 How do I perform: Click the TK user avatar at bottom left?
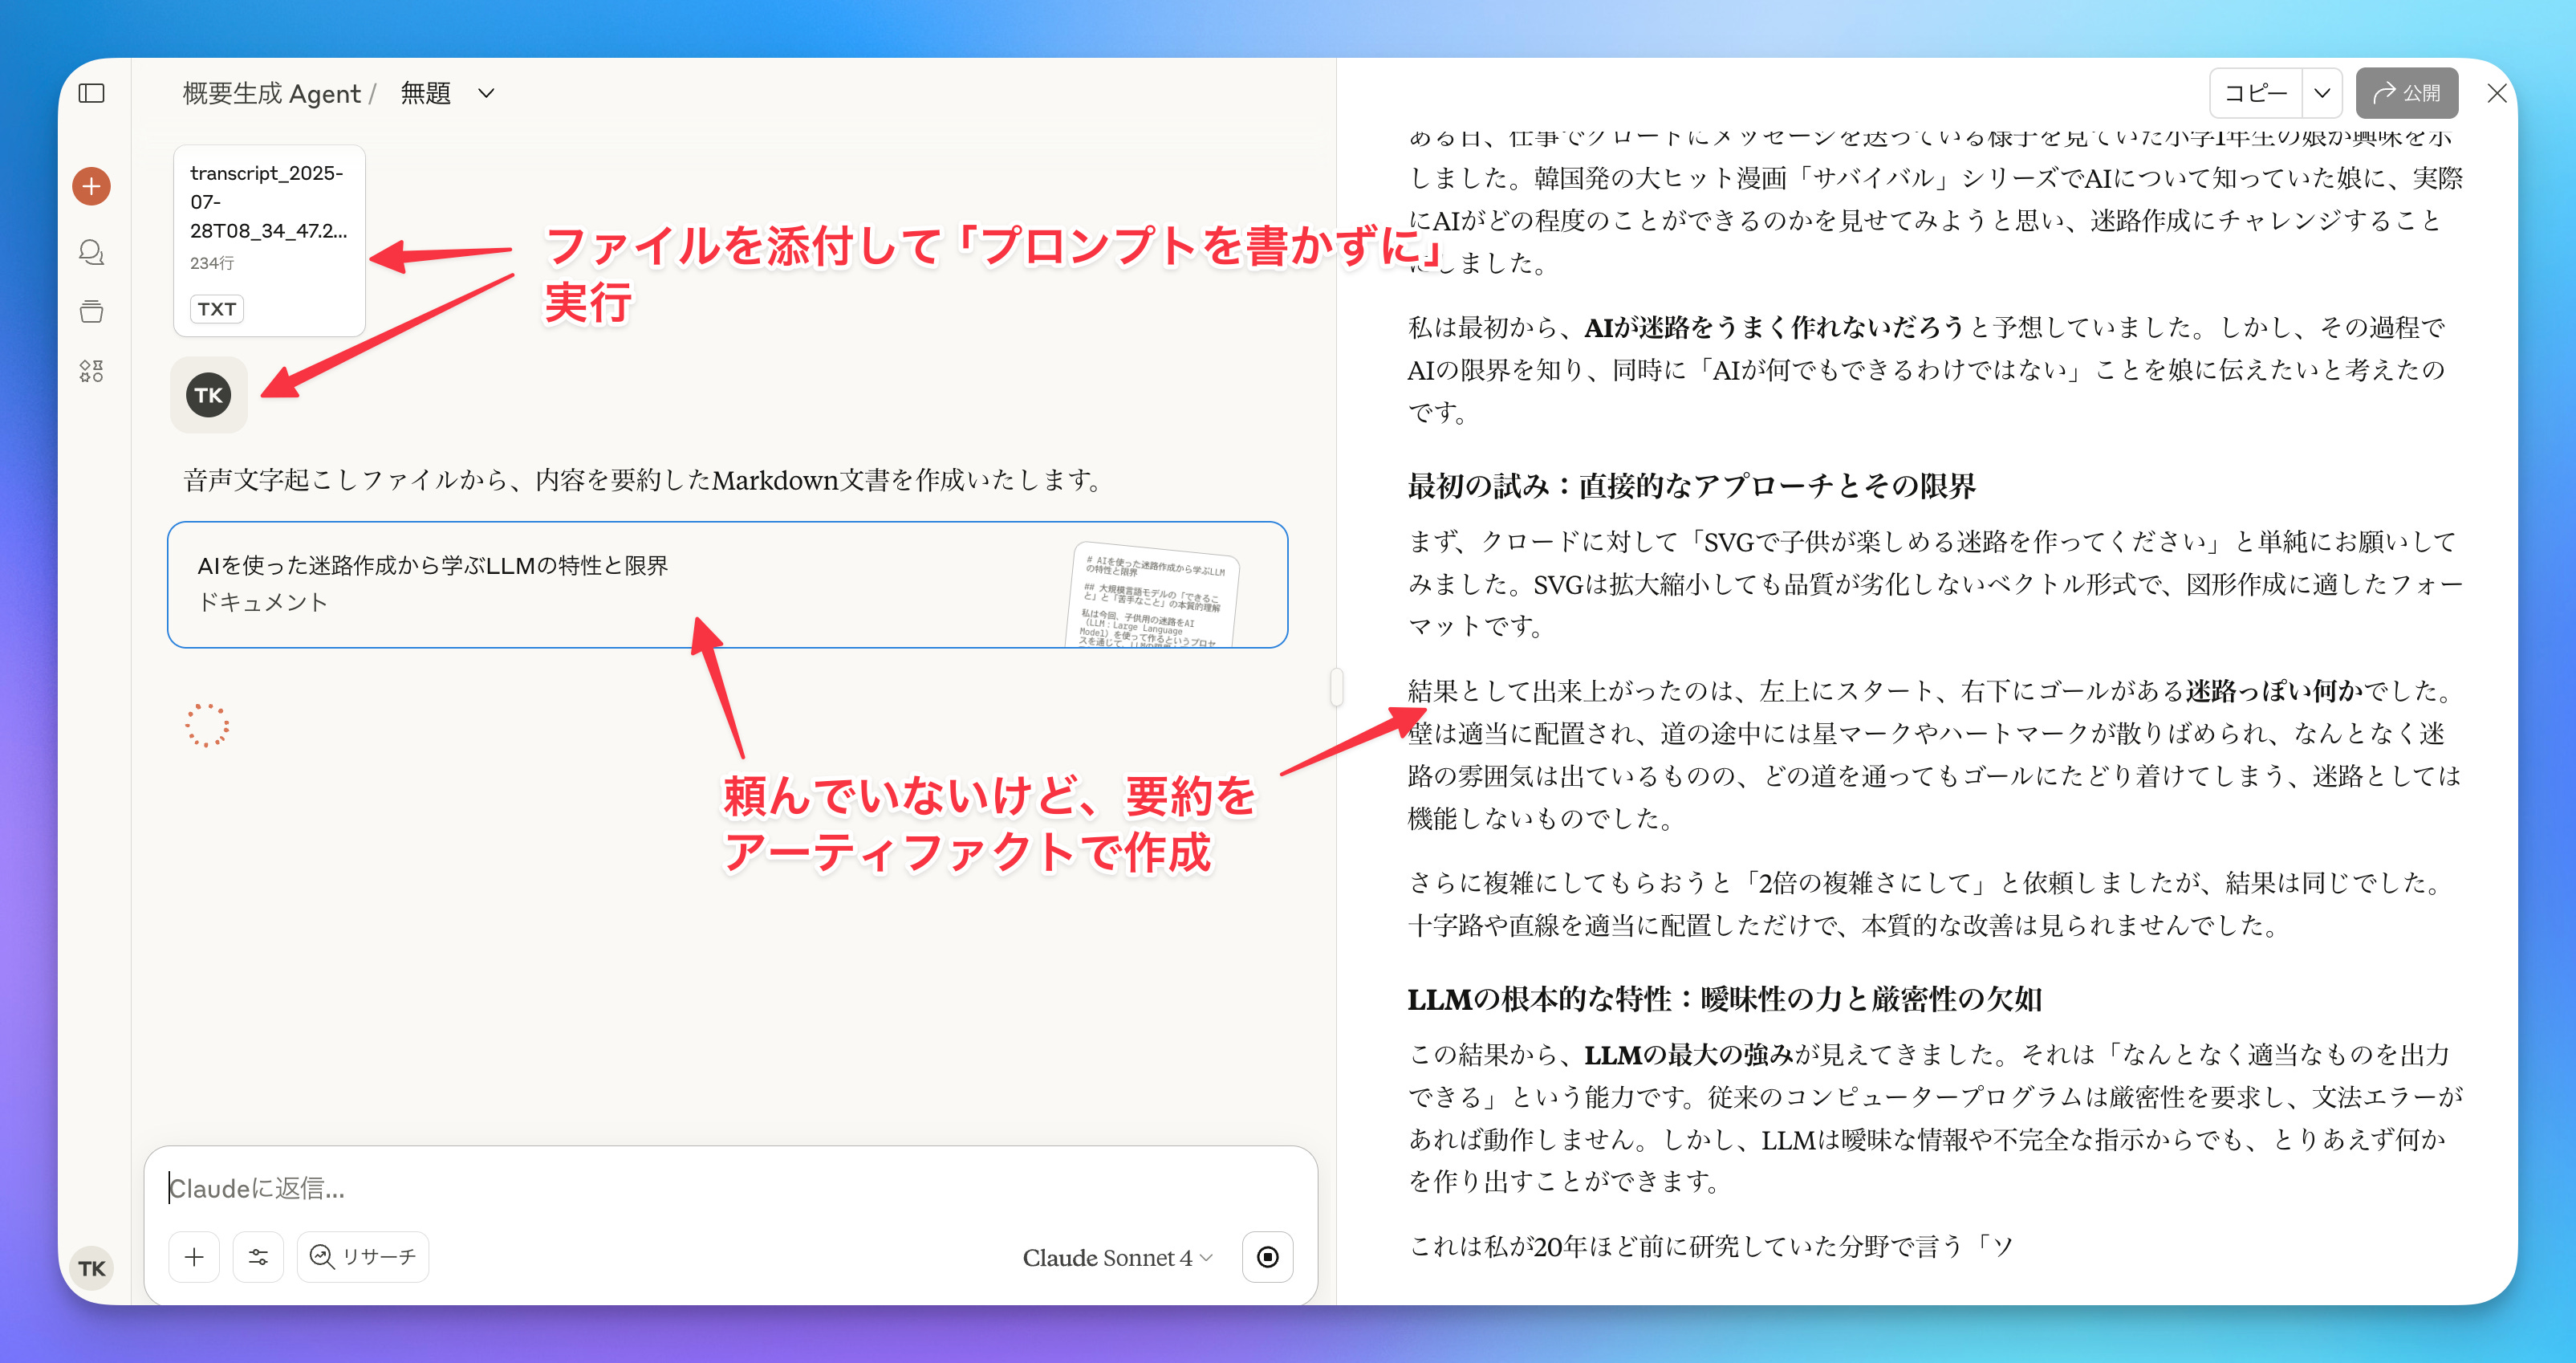91,1268
